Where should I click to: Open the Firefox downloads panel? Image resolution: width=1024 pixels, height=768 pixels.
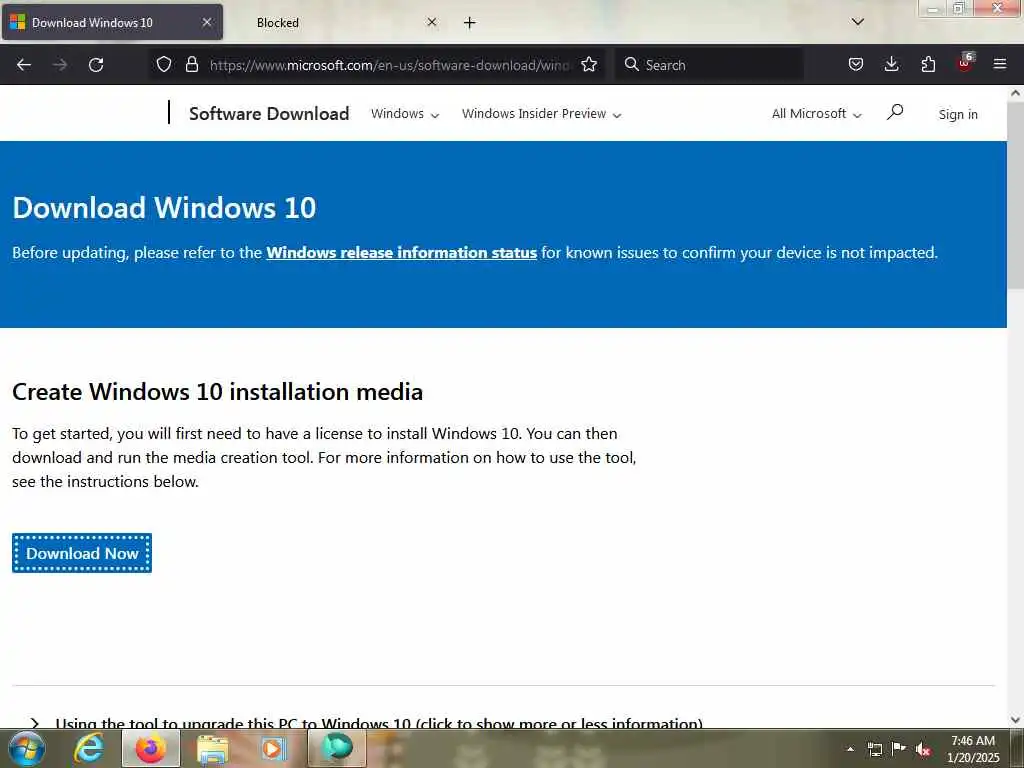[x=891, y=64]
